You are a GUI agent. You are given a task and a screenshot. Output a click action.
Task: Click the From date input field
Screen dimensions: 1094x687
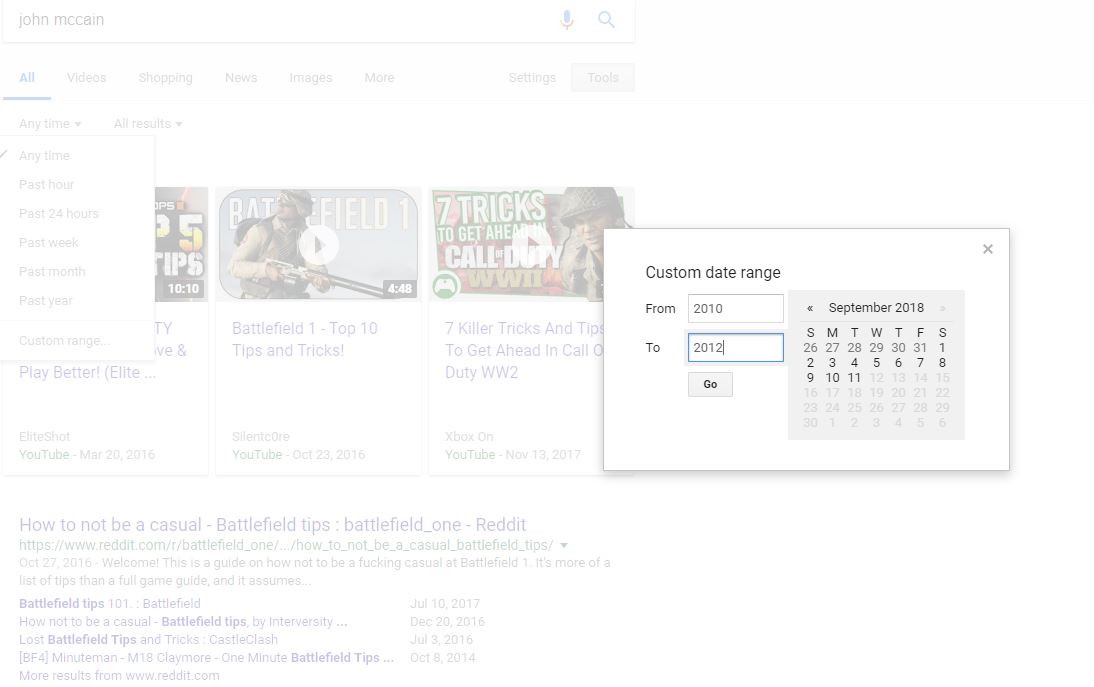(735, 308)
